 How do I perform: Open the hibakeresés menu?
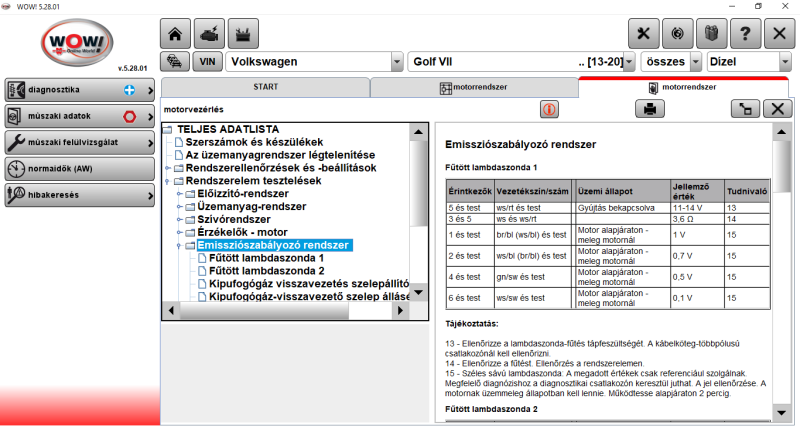(80, 195)
